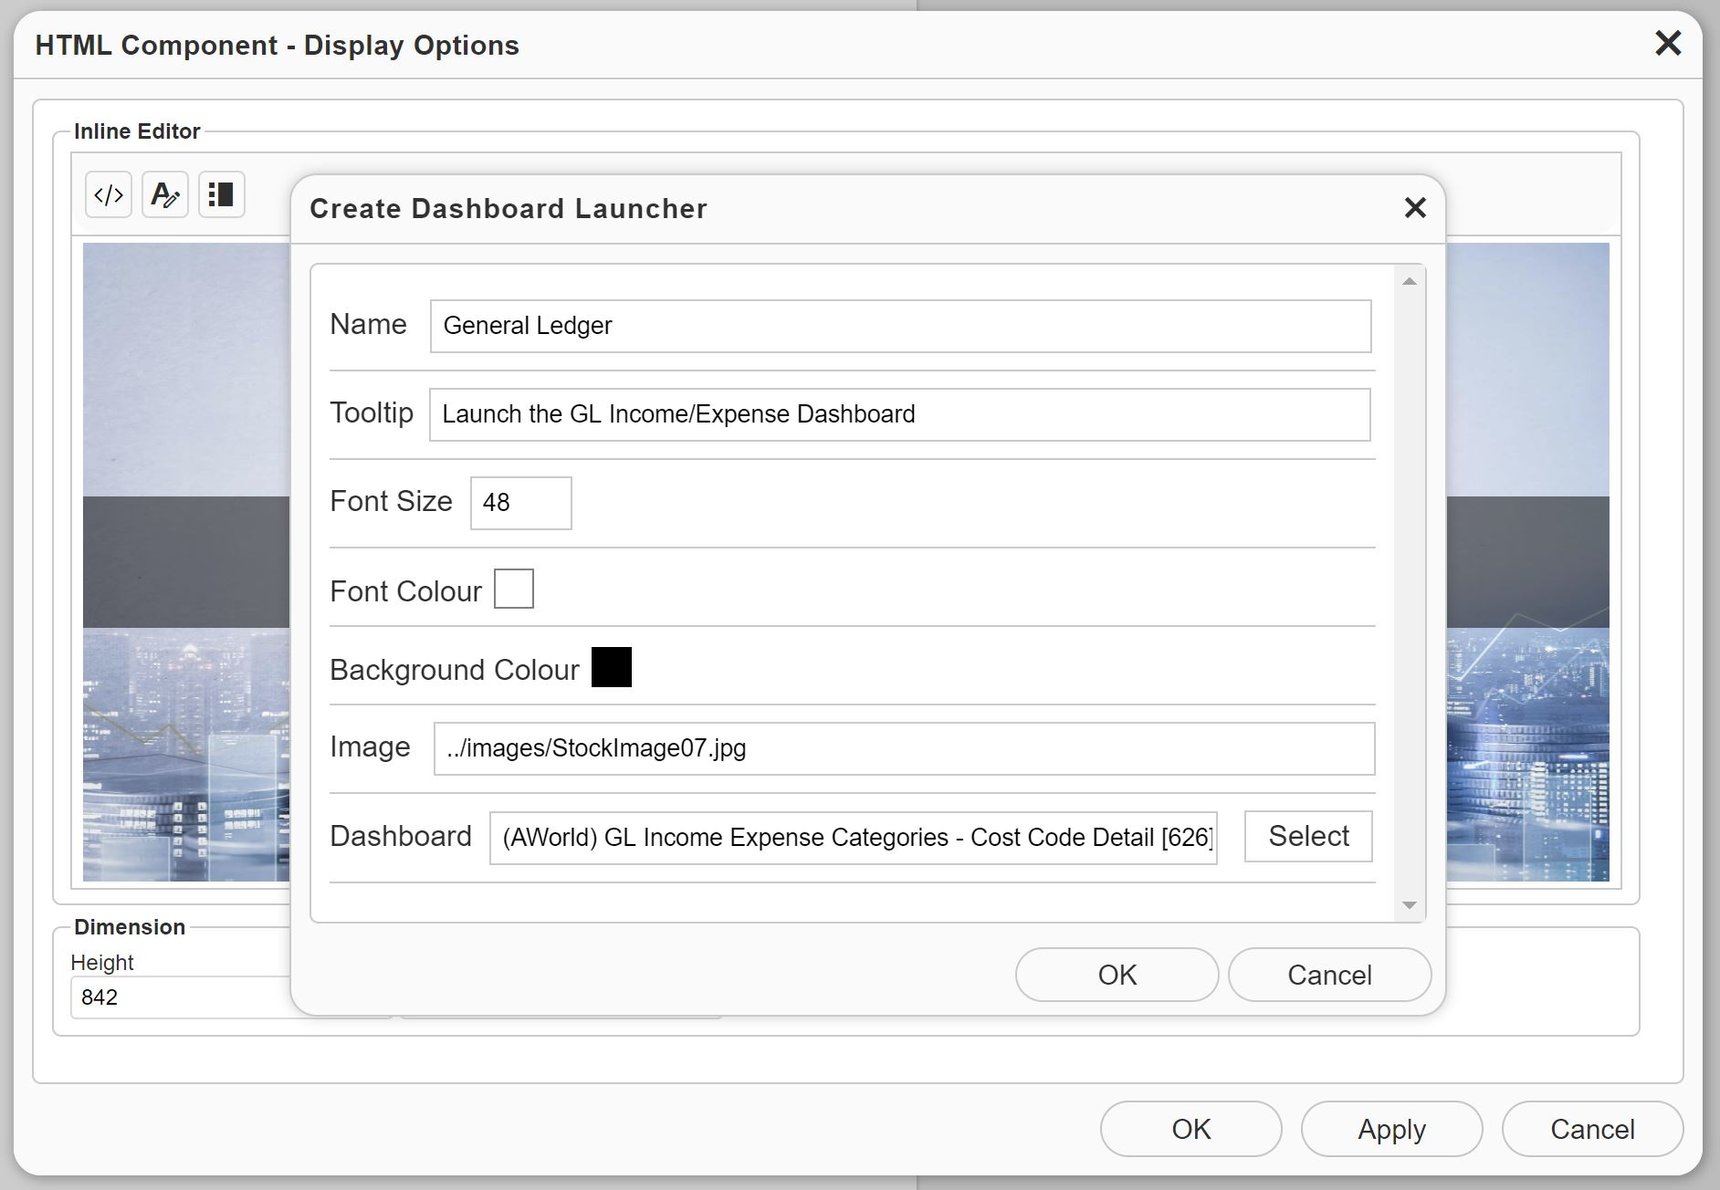1720x1190 pixels.
Task: Close the Create Dashboard Launcher dialog
Action: pyautogui.click(x=1414, y=208)
